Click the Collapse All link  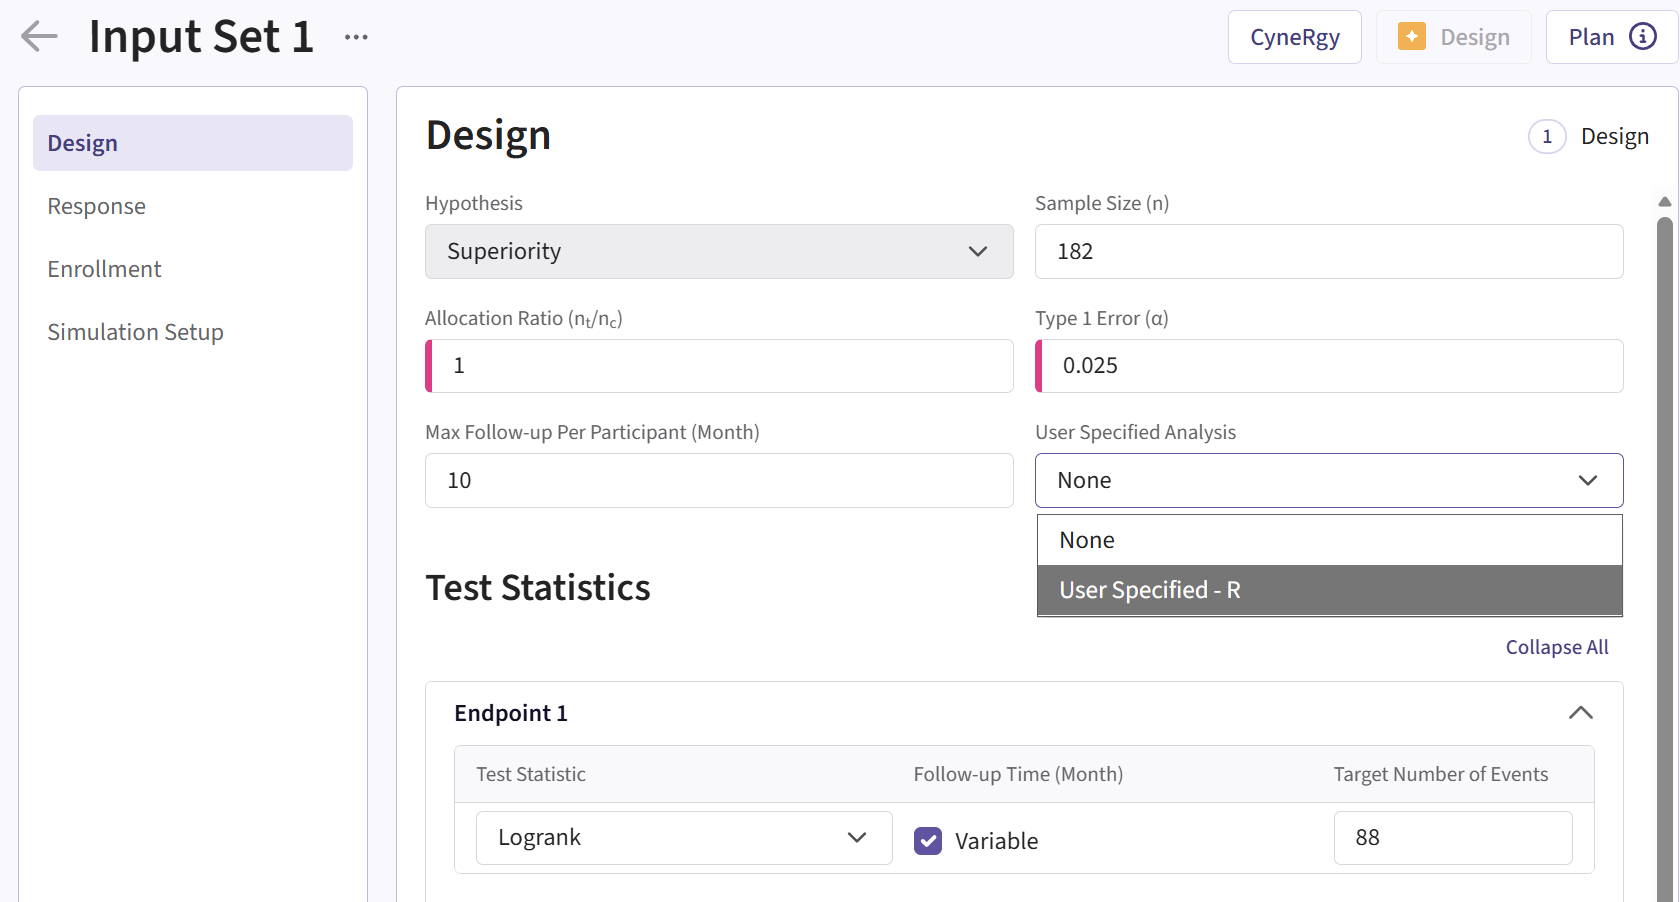(x=1556, y=648)
